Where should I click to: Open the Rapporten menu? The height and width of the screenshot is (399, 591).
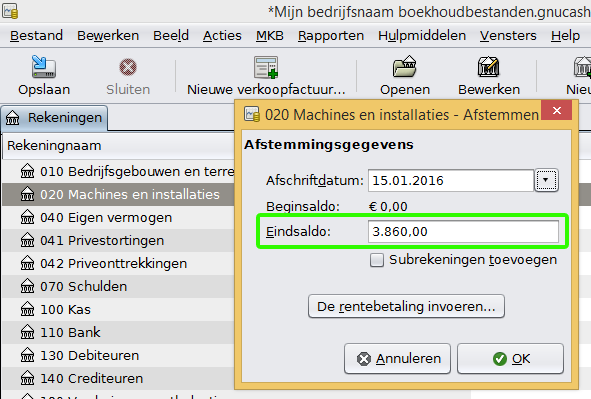(x=331, y=35)
